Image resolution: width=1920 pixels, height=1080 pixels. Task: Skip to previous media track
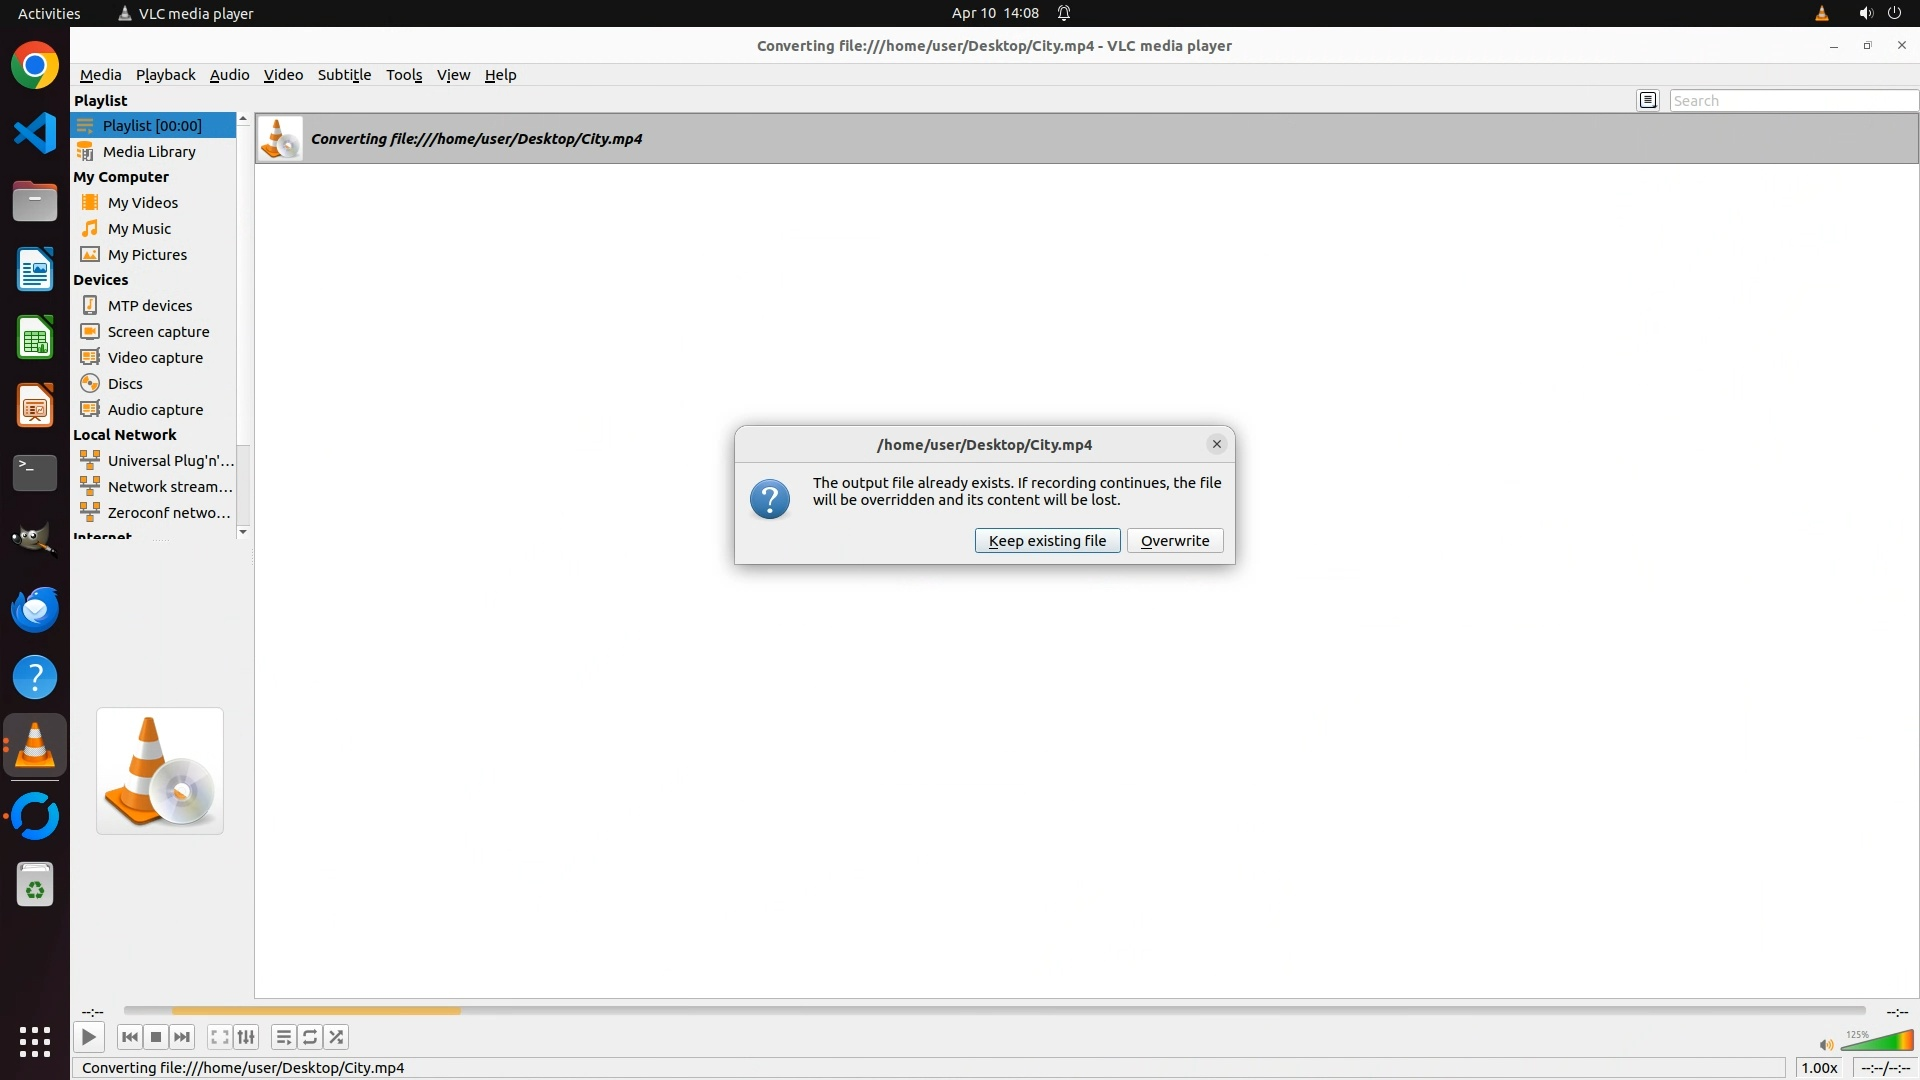click(129, 1038)
